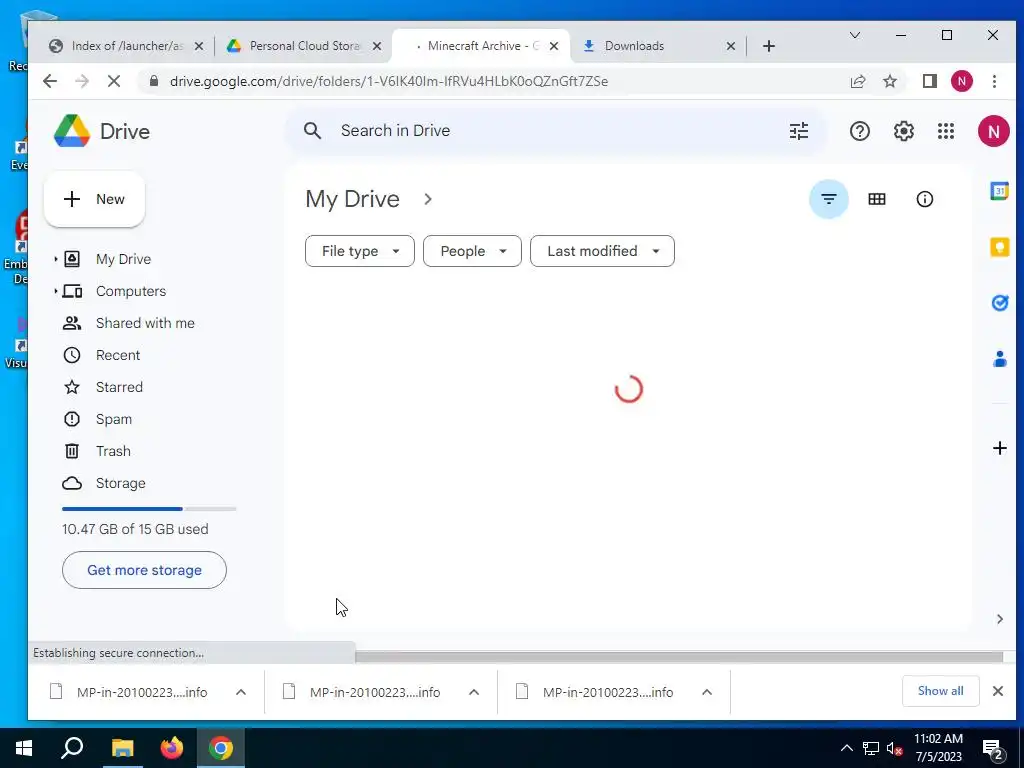This screenshot has height=768, width=1024.
Task: Bookmark this tab with star icon
Action: pos(889,81)
